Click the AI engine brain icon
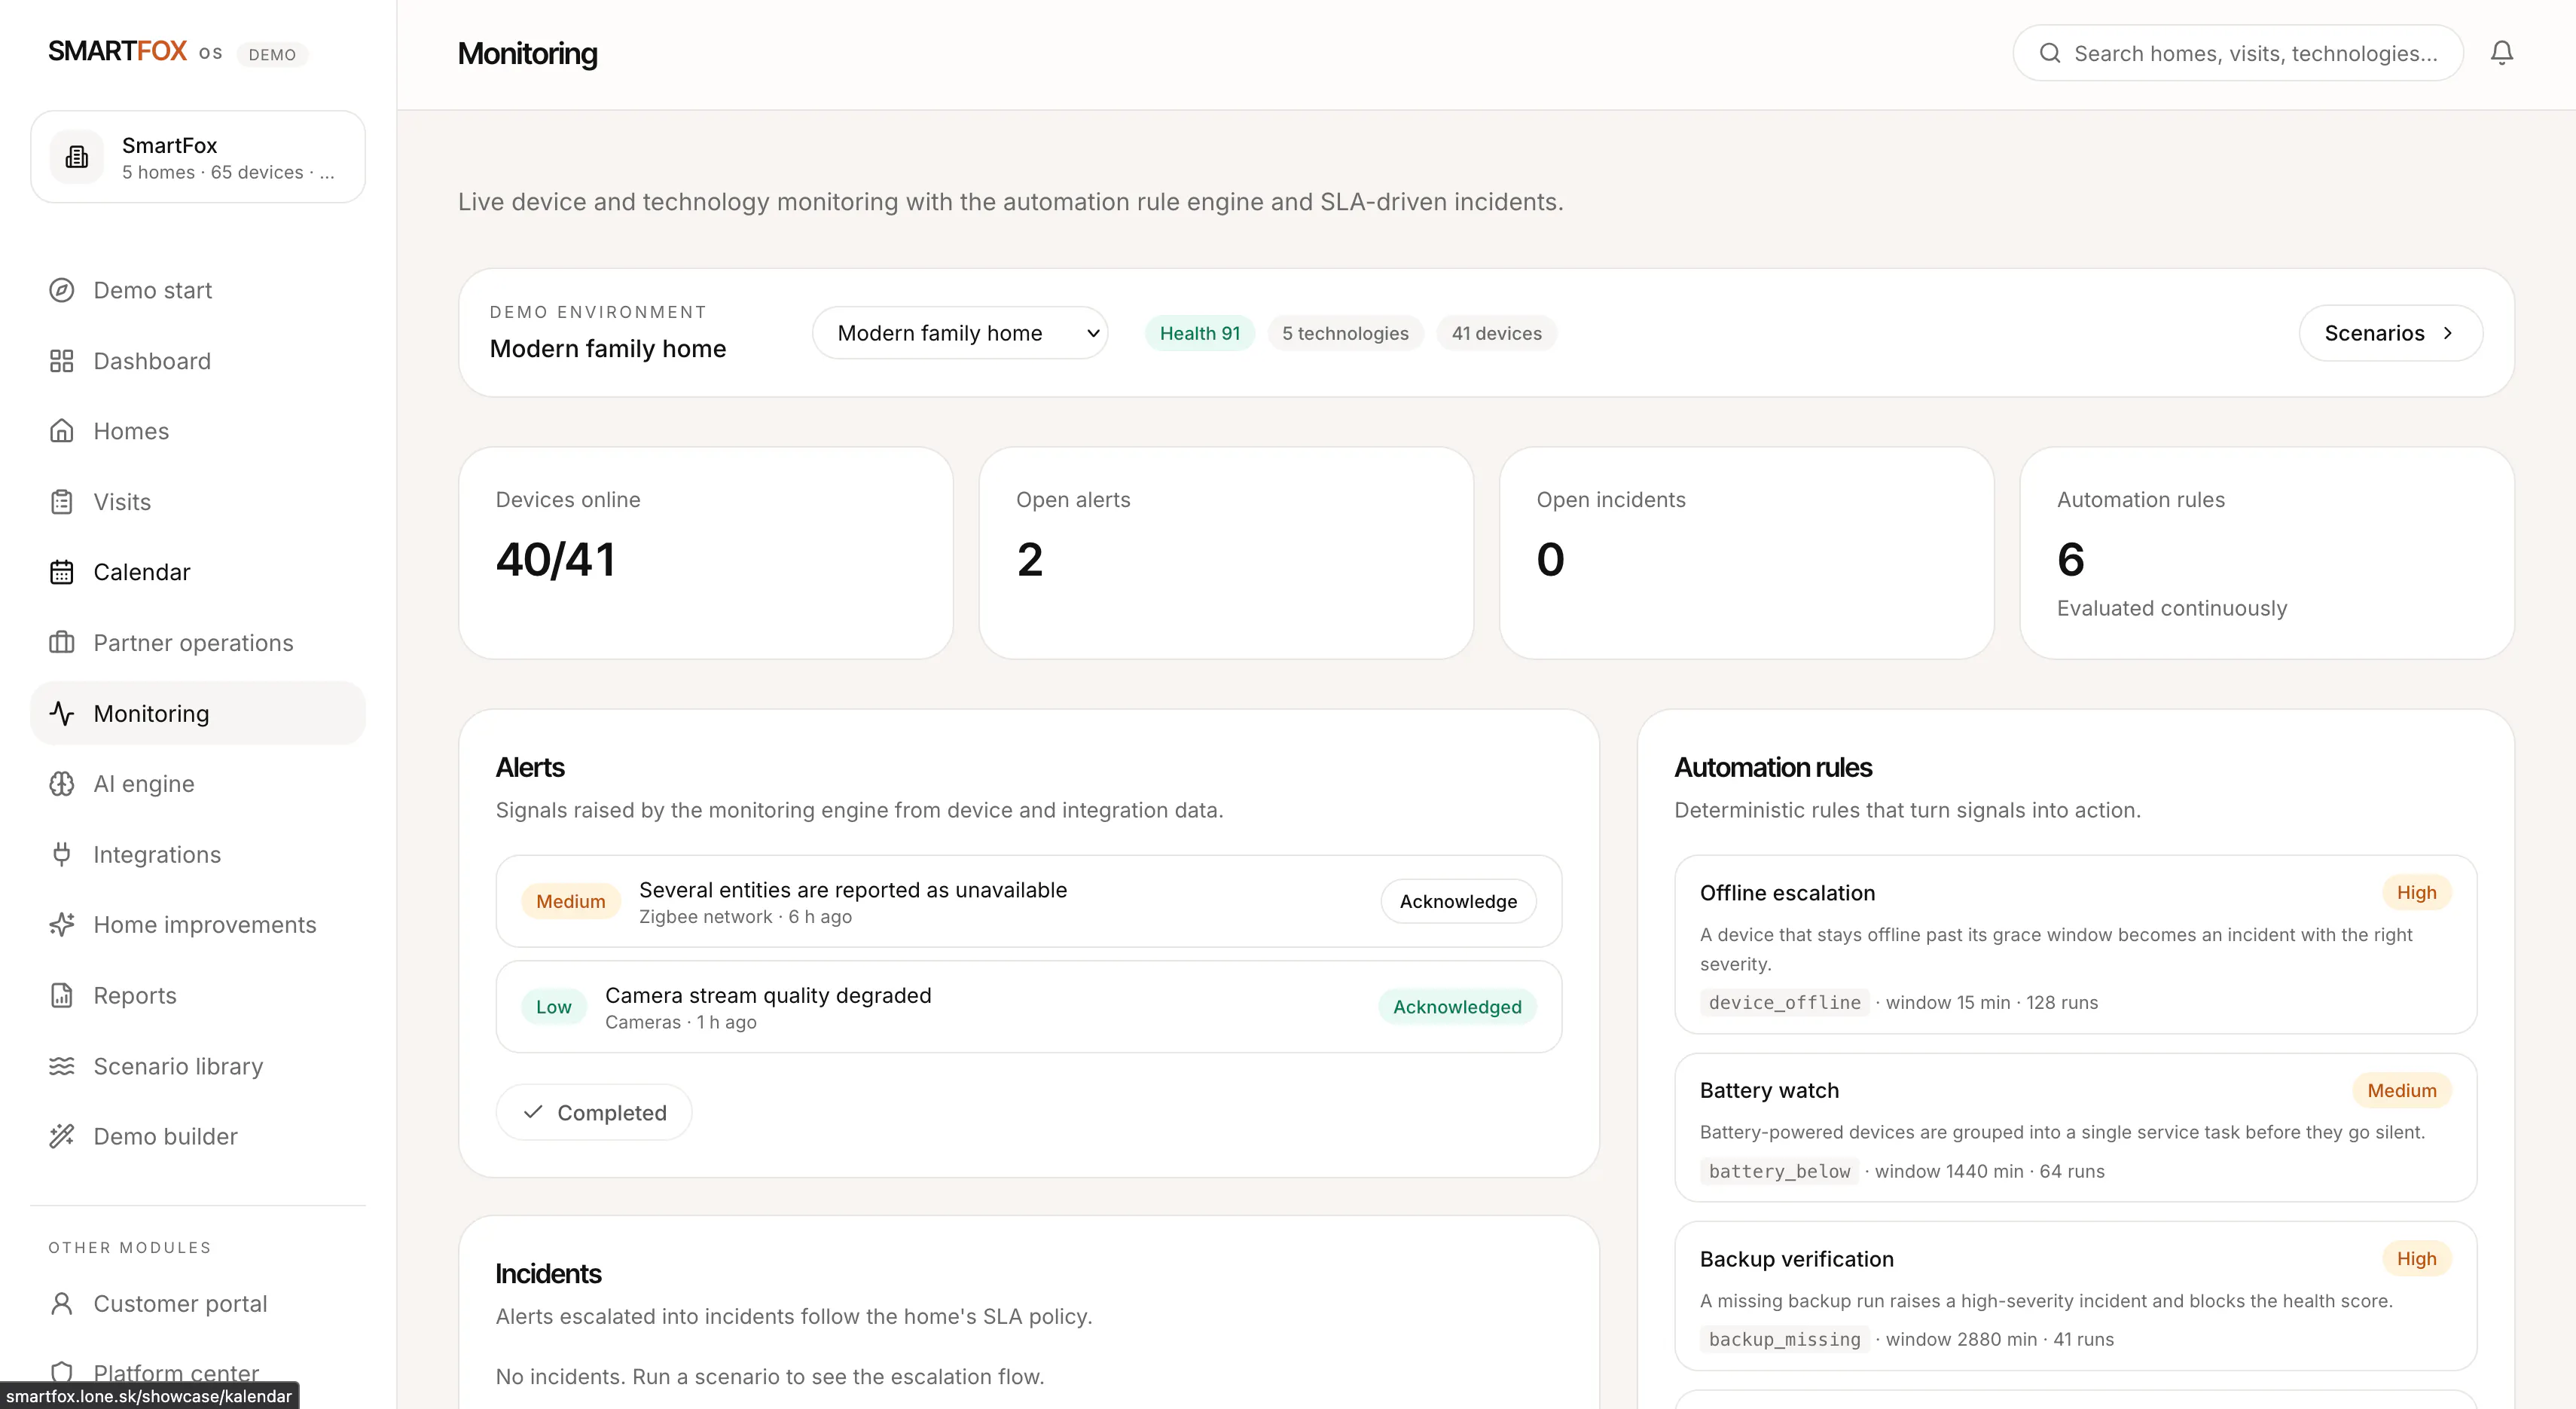This screenshot has width=2576, height=1409. coord(62,784)
